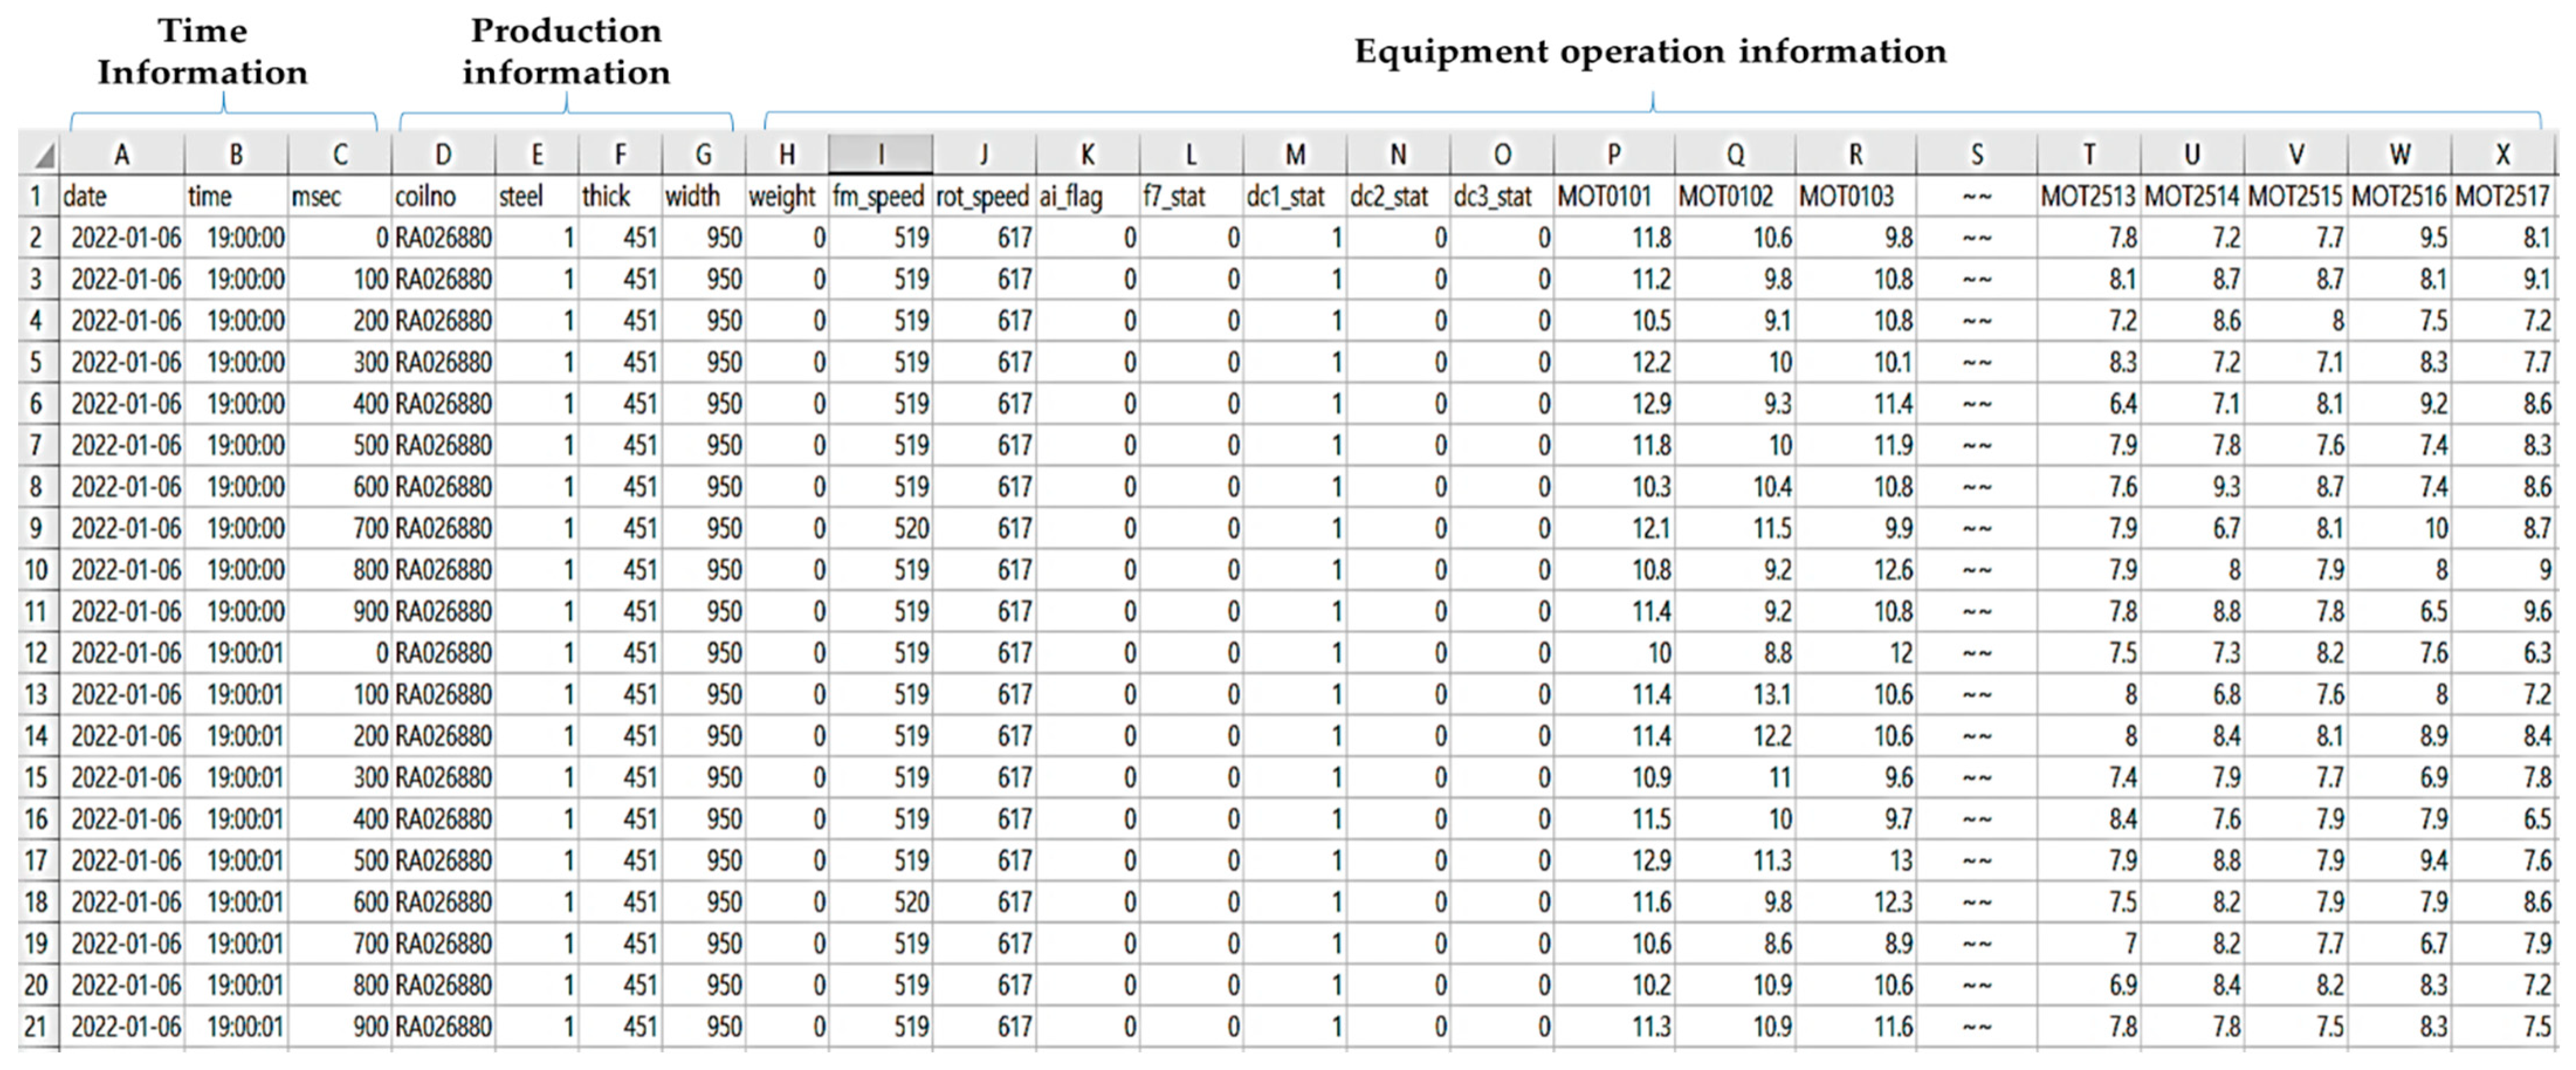Select row 21 header number
The height and width of the screenshot is (1070, 2576).
pos(37,1027)
